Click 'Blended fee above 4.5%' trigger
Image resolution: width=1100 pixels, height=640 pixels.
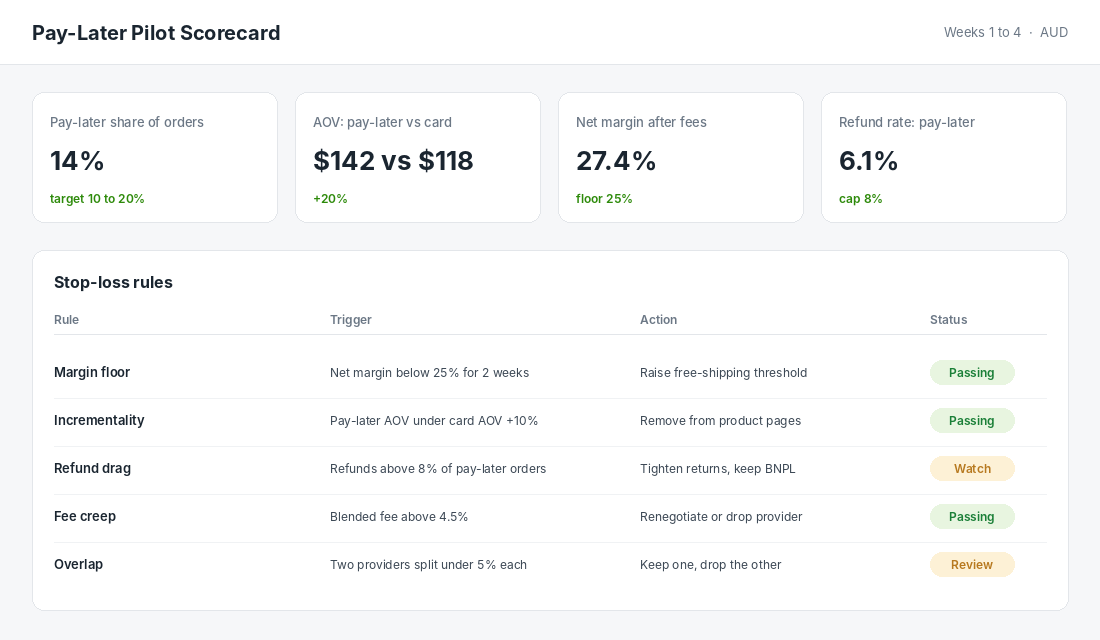click(398, 516)
